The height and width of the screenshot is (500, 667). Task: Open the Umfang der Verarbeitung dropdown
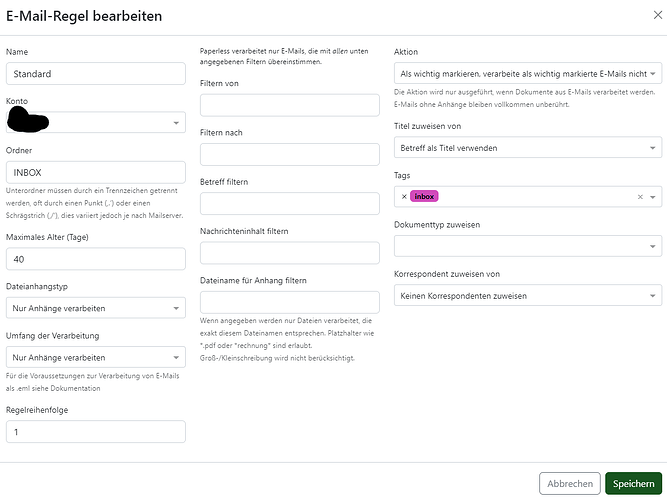click(x=96, y=357)
